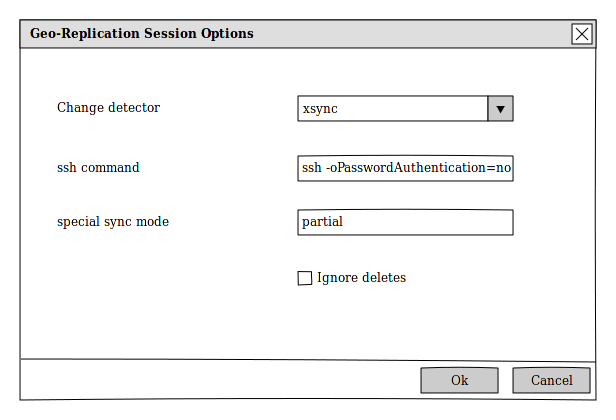Click the ssh command label
This screenshot has width=616, height=420.
point(98,168)
